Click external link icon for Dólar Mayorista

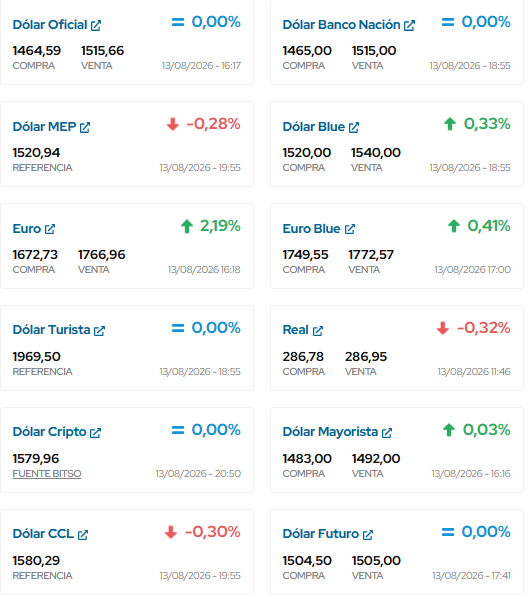[x=387, y=433]
